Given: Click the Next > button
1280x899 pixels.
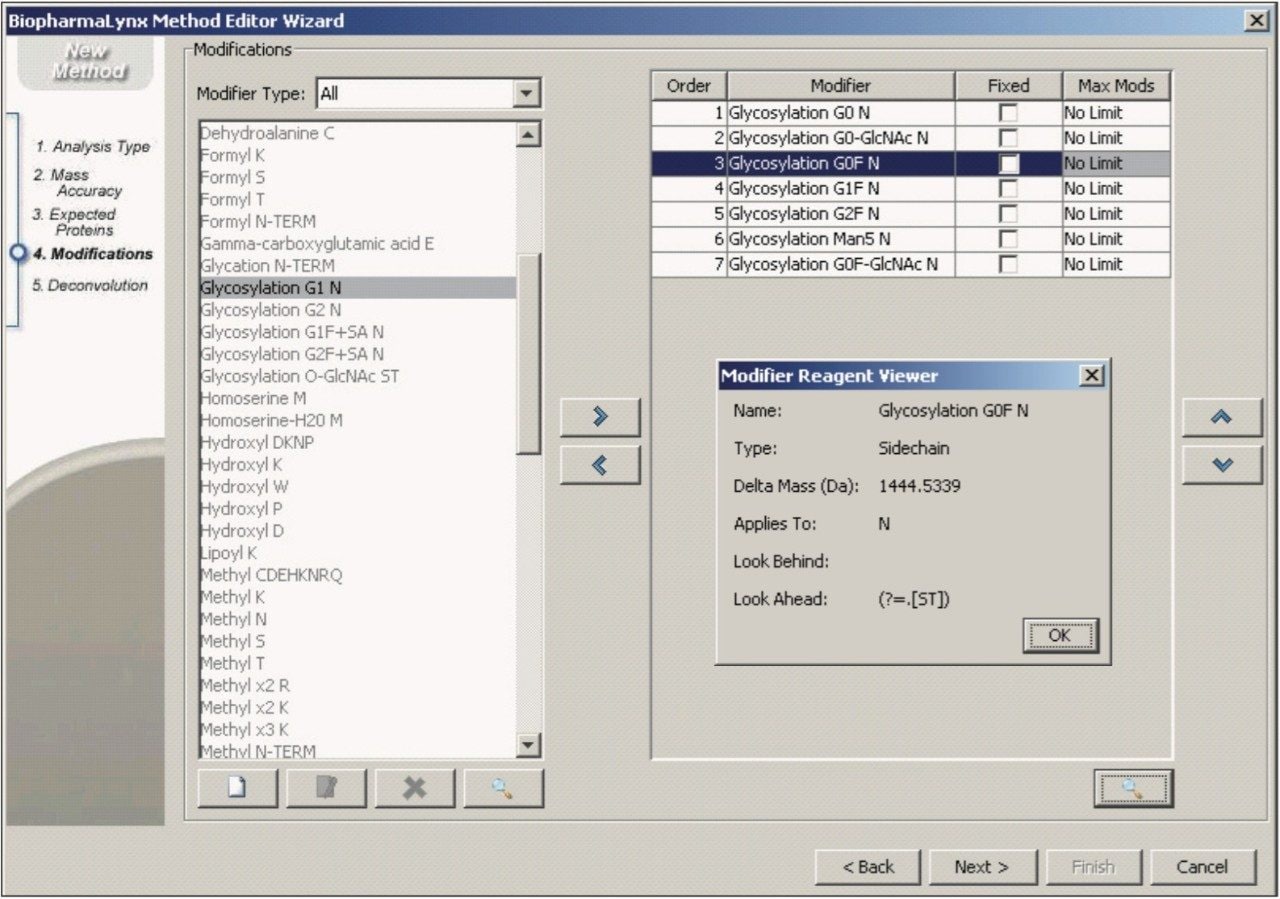Looking at the screenshot, I should pyautogui.click(x=982, y=867).
